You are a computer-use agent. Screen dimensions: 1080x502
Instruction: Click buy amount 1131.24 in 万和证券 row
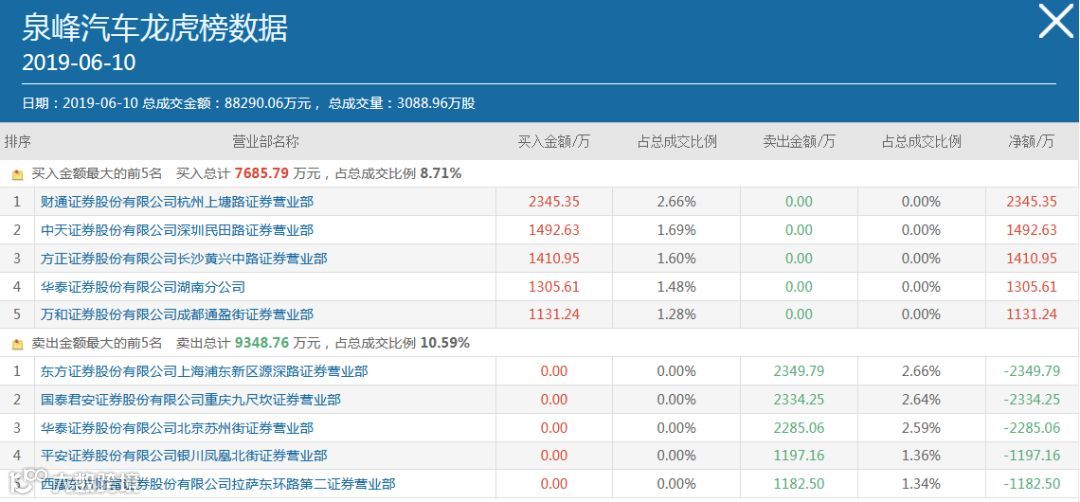click(x=554, y=315)
